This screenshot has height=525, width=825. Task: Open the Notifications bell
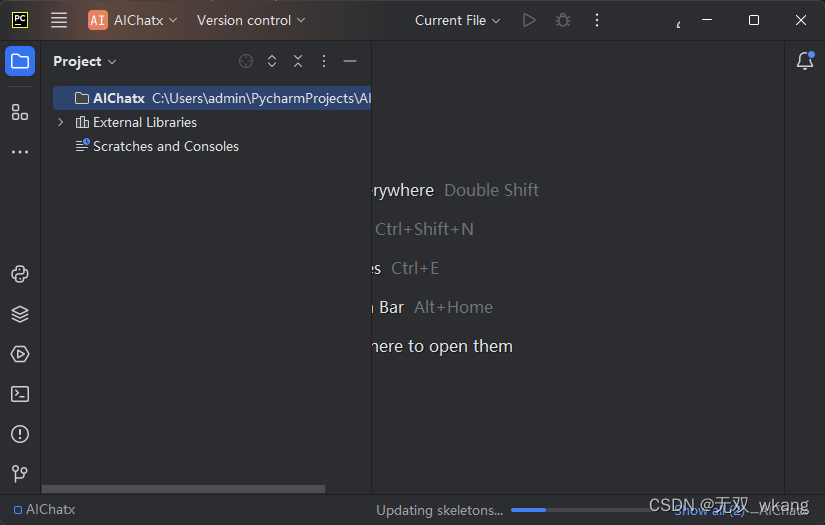point(805,61)
